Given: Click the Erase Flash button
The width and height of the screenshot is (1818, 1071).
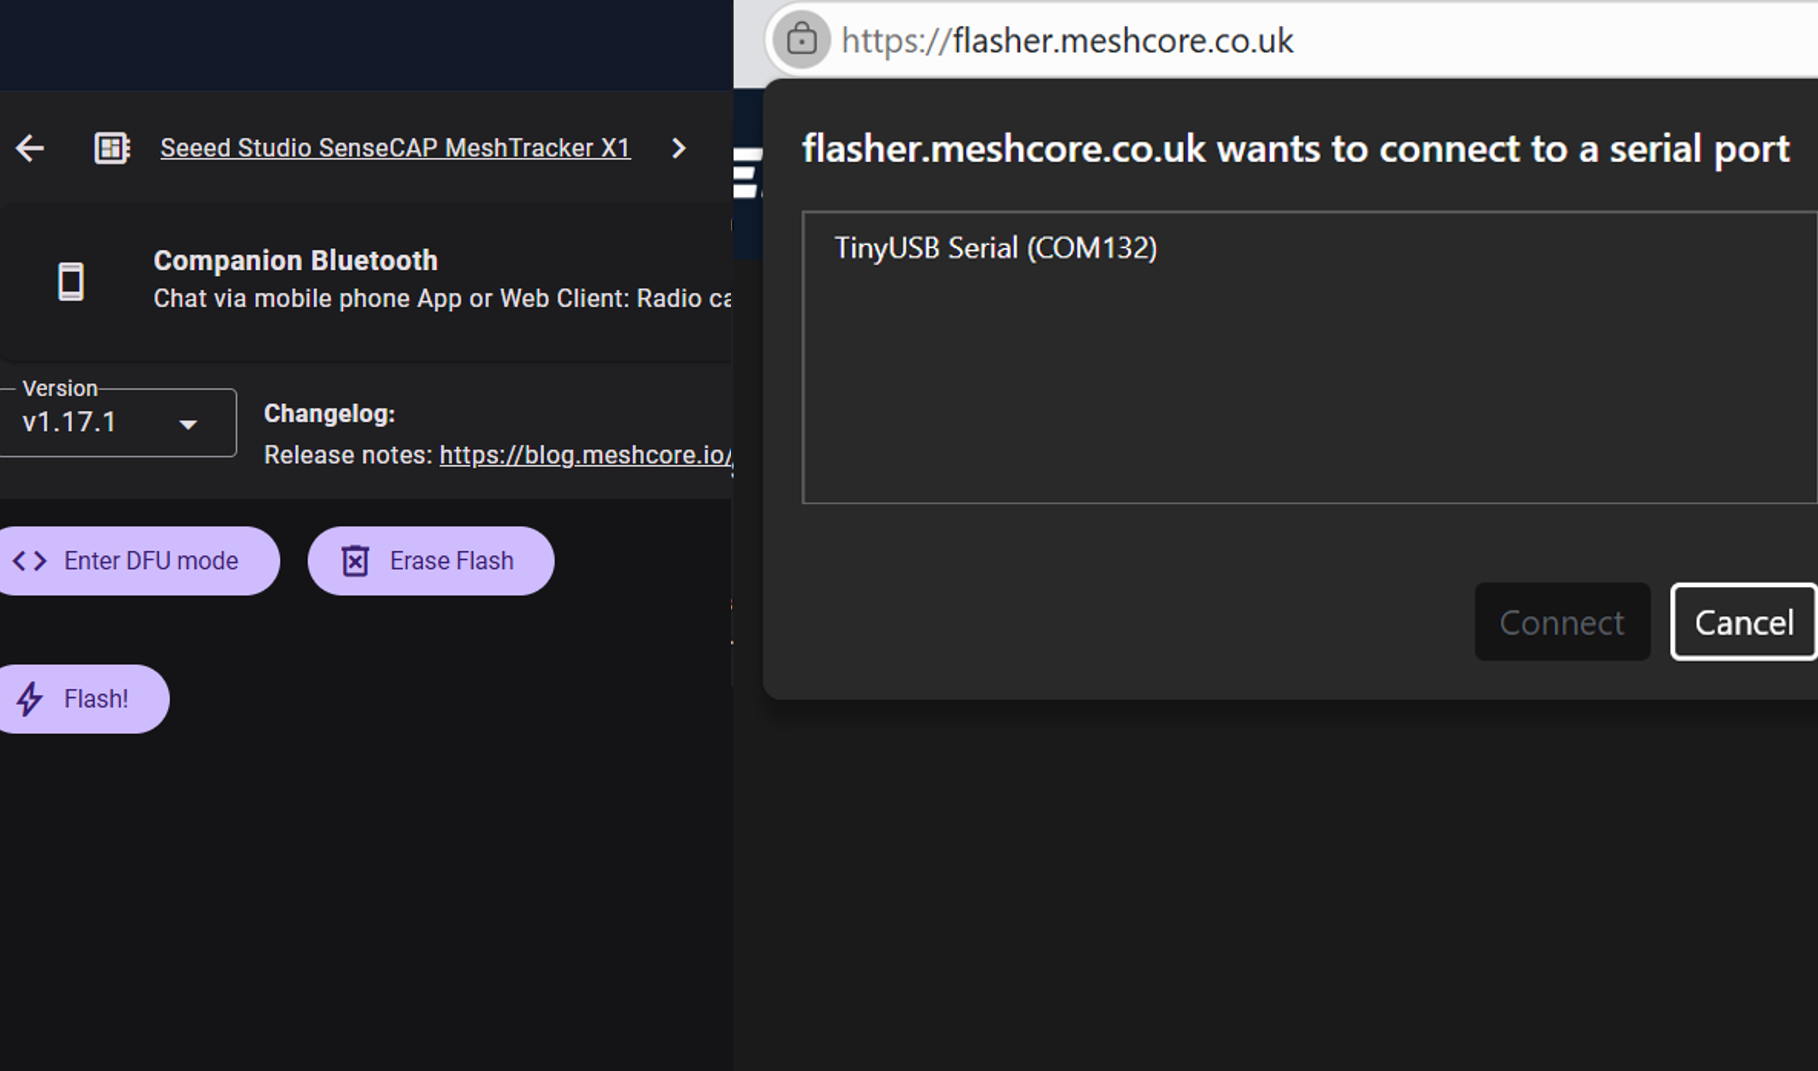Looking at the screenshot, I should tap(431, 561).
